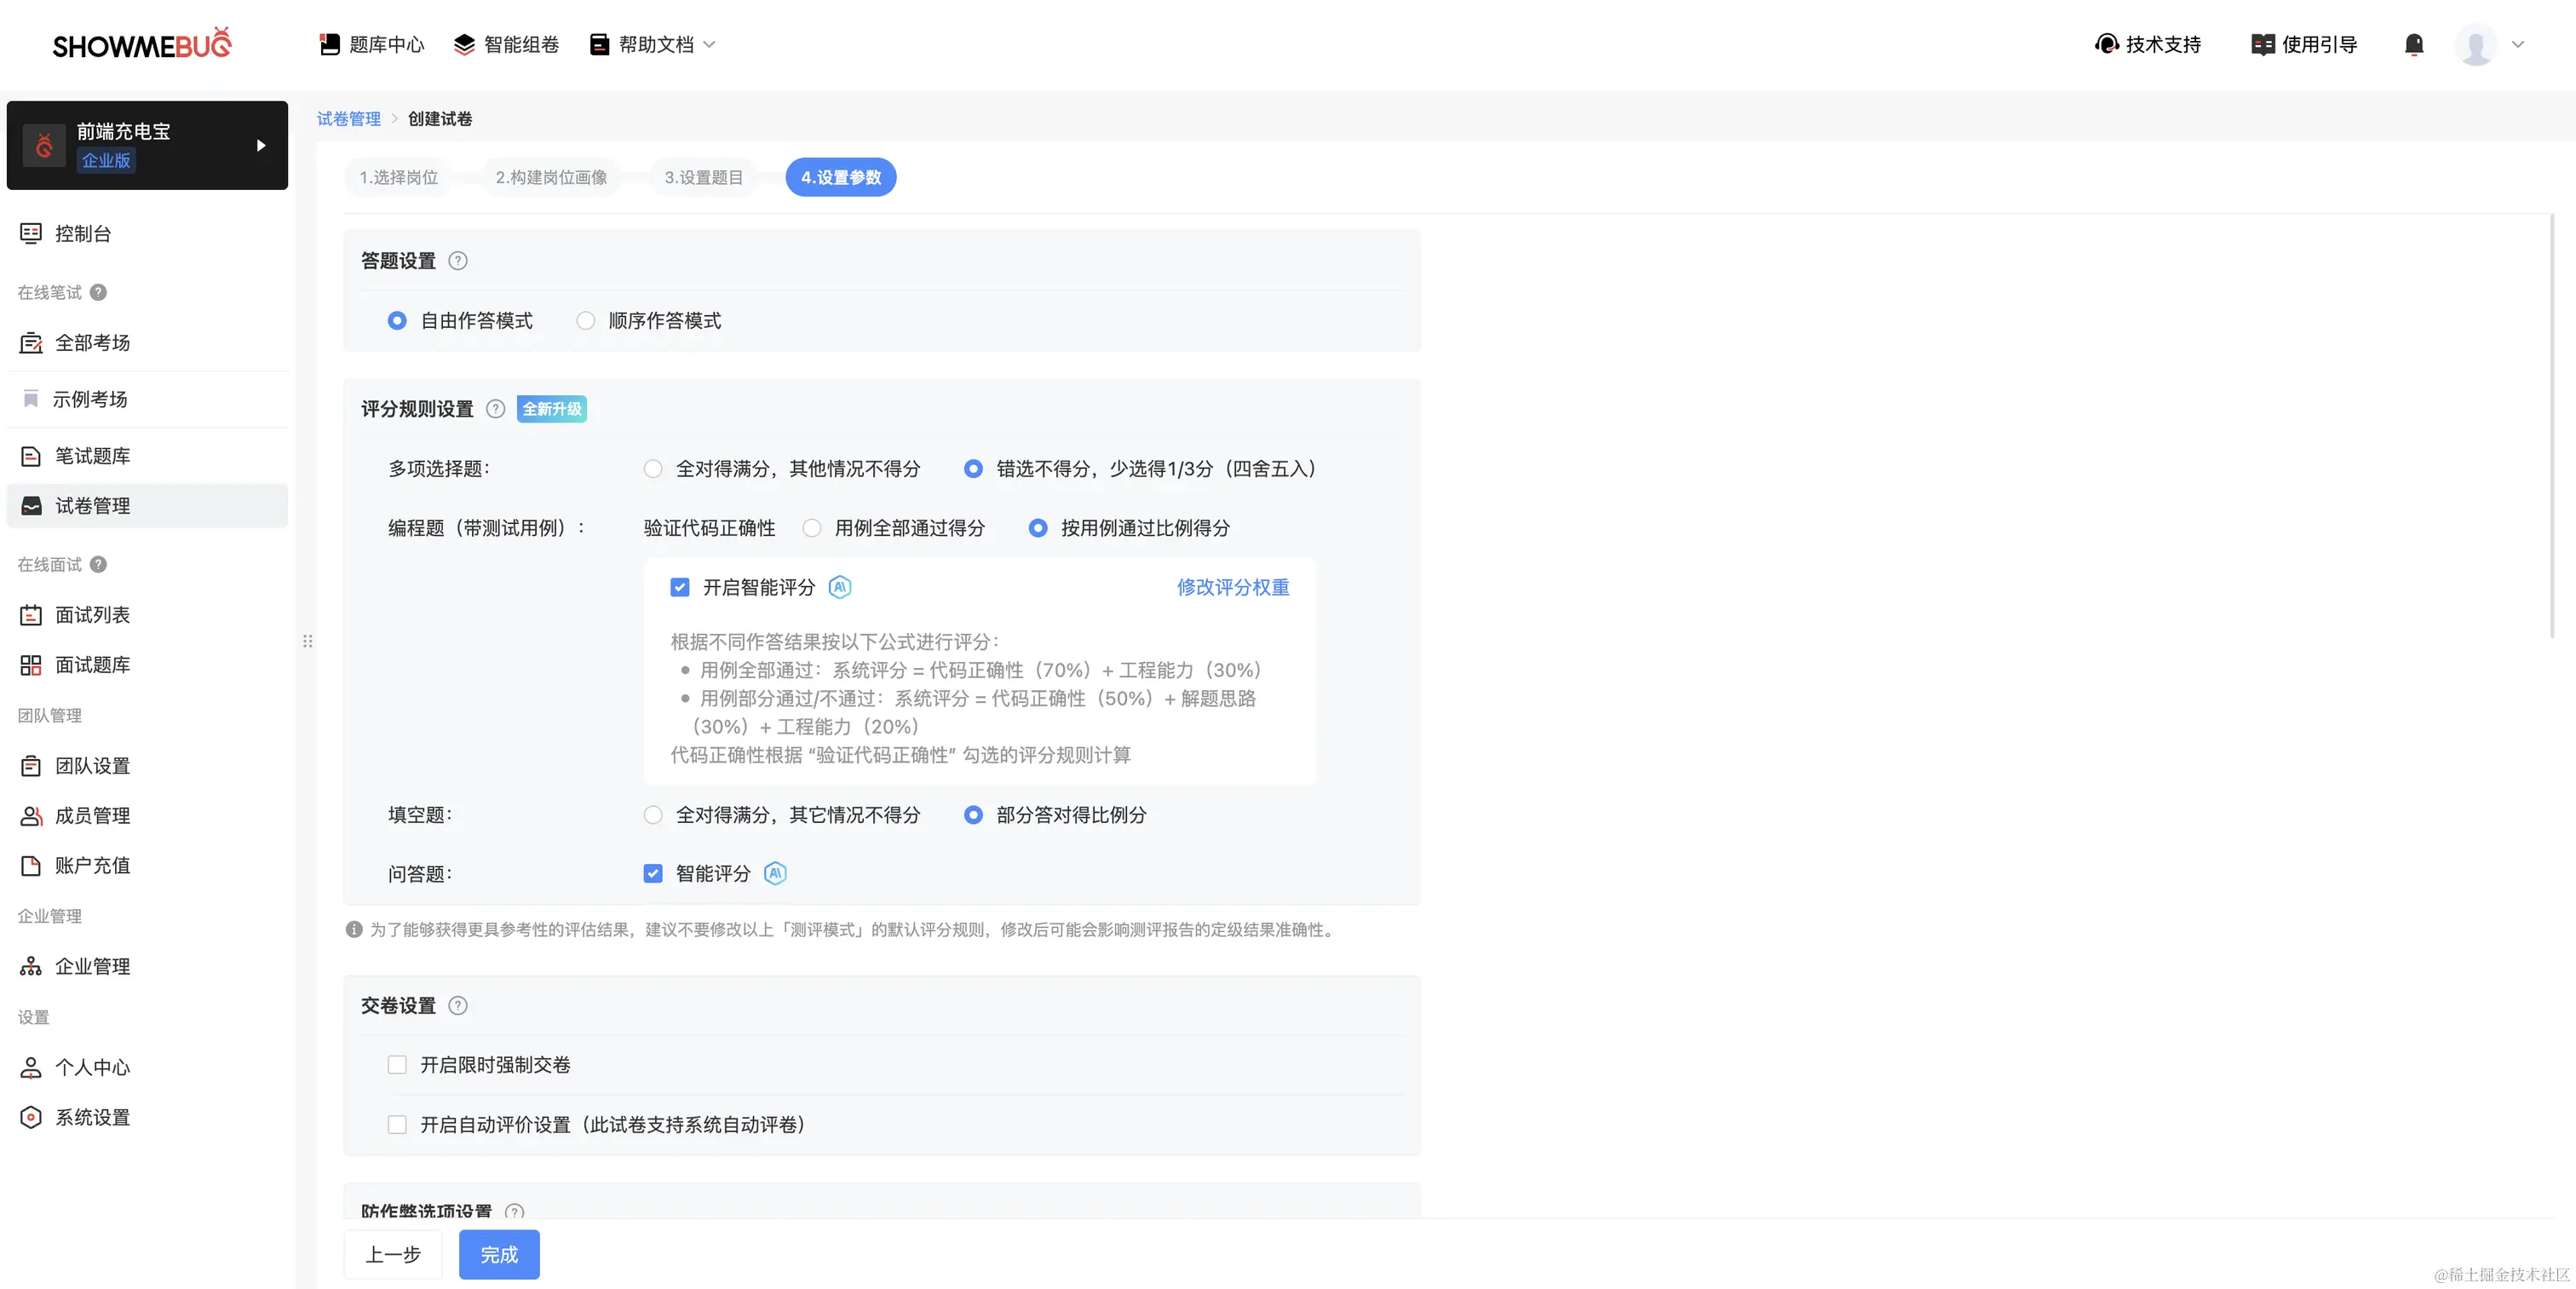Expand the 前端充电宝 team switcher arrow
Image resolution: width=2576 pixels, height=1289 pixels.
pyautogui.click(x=261, y=145)
